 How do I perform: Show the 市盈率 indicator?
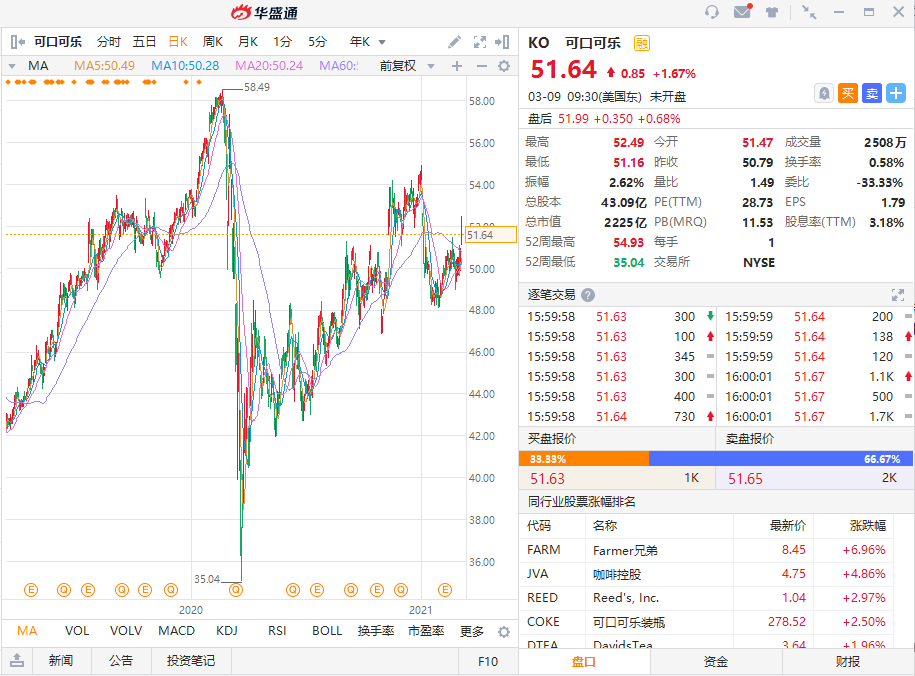point(426,631)
